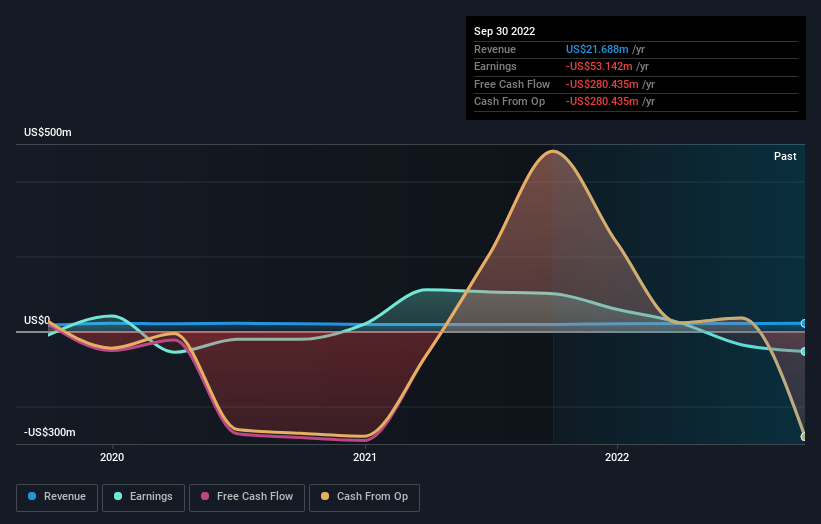Toggle the Cash From Op legend button
This screenshot has height=524, width=821.
click(x=364, y=497)
